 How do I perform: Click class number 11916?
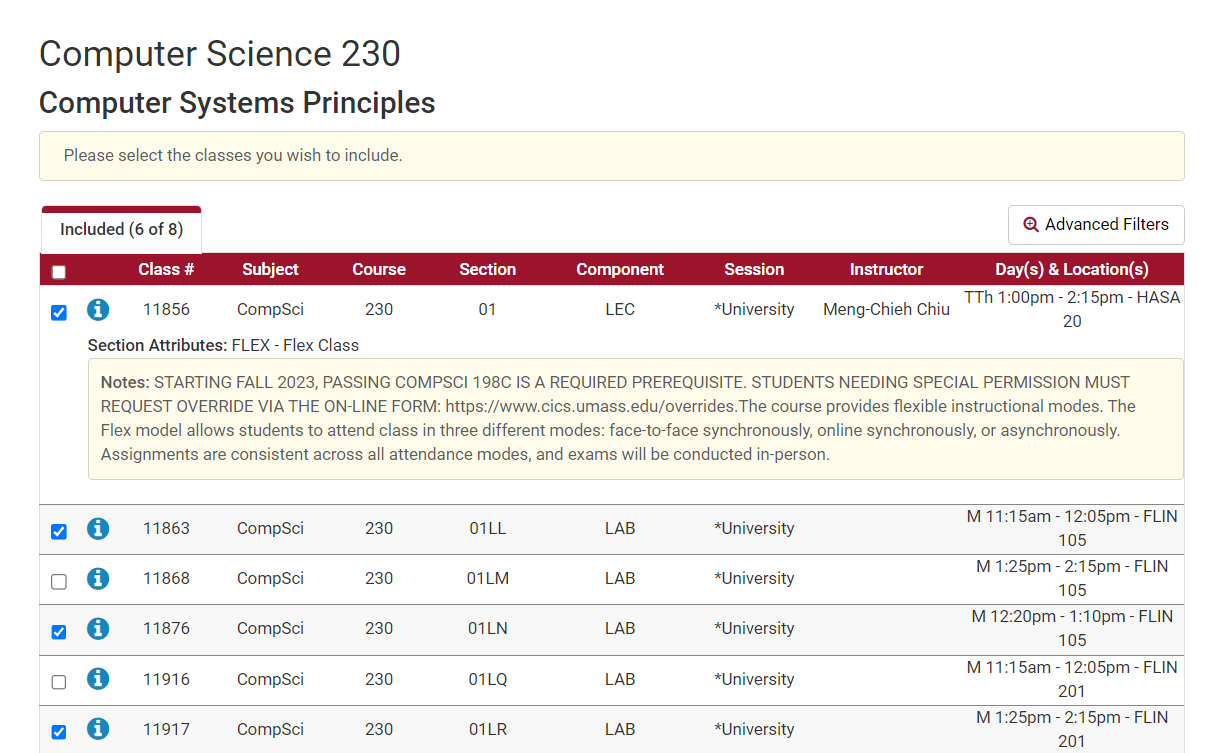point(166,680)
